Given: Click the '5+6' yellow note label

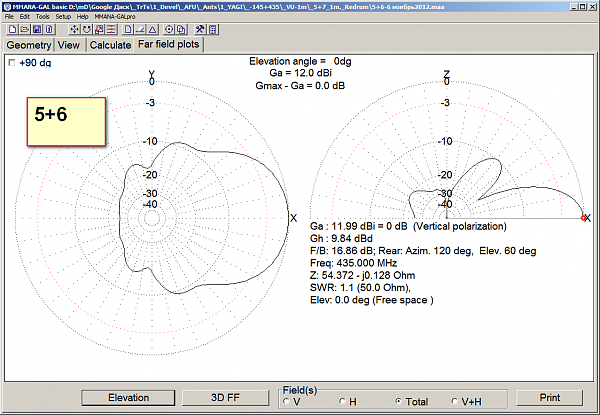Looking at the screenshot, I should tap(67, 122).
